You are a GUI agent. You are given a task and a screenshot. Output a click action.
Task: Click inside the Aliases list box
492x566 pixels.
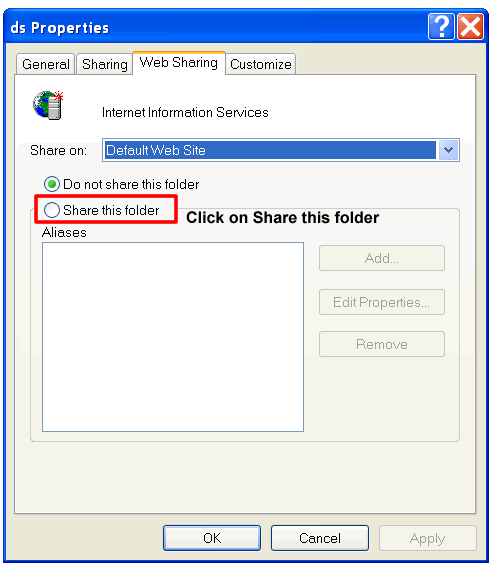point(173,337)
